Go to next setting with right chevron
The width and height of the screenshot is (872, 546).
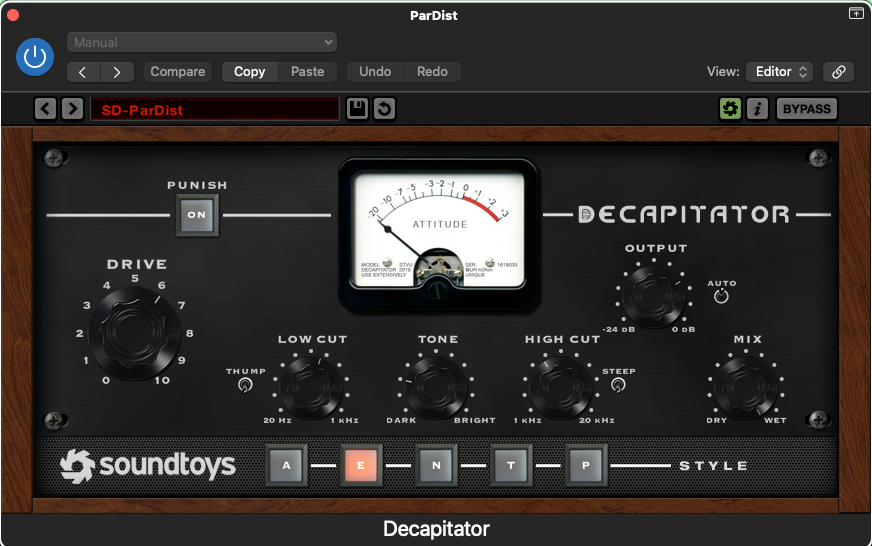[x=117, y=72]
